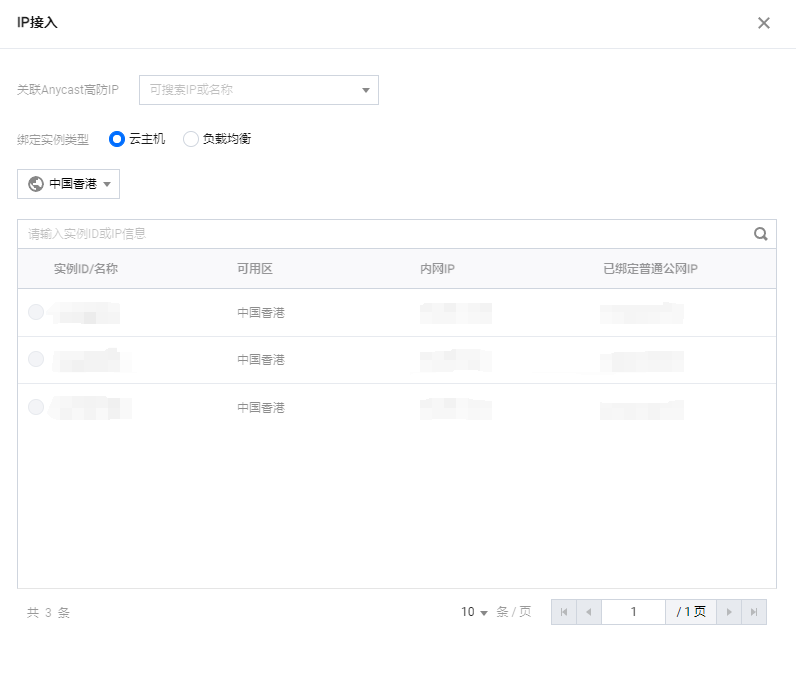796x698 pixels.
Task: Select the third instance row radio
Action: (36, 407)
